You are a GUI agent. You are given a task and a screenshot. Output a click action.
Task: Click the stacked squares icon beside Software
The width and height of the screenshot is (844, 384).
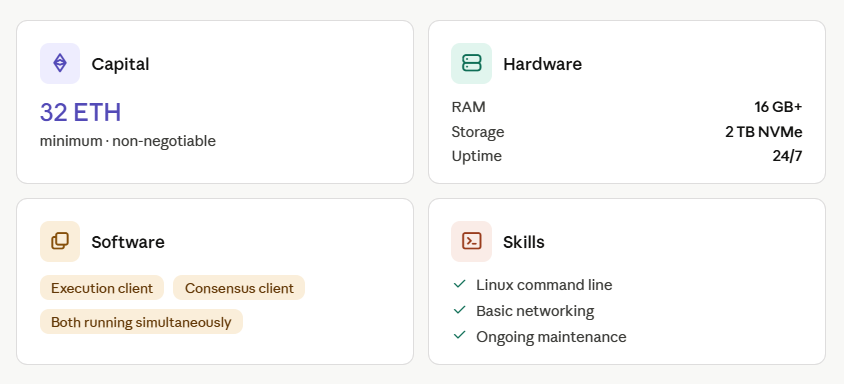60,241
